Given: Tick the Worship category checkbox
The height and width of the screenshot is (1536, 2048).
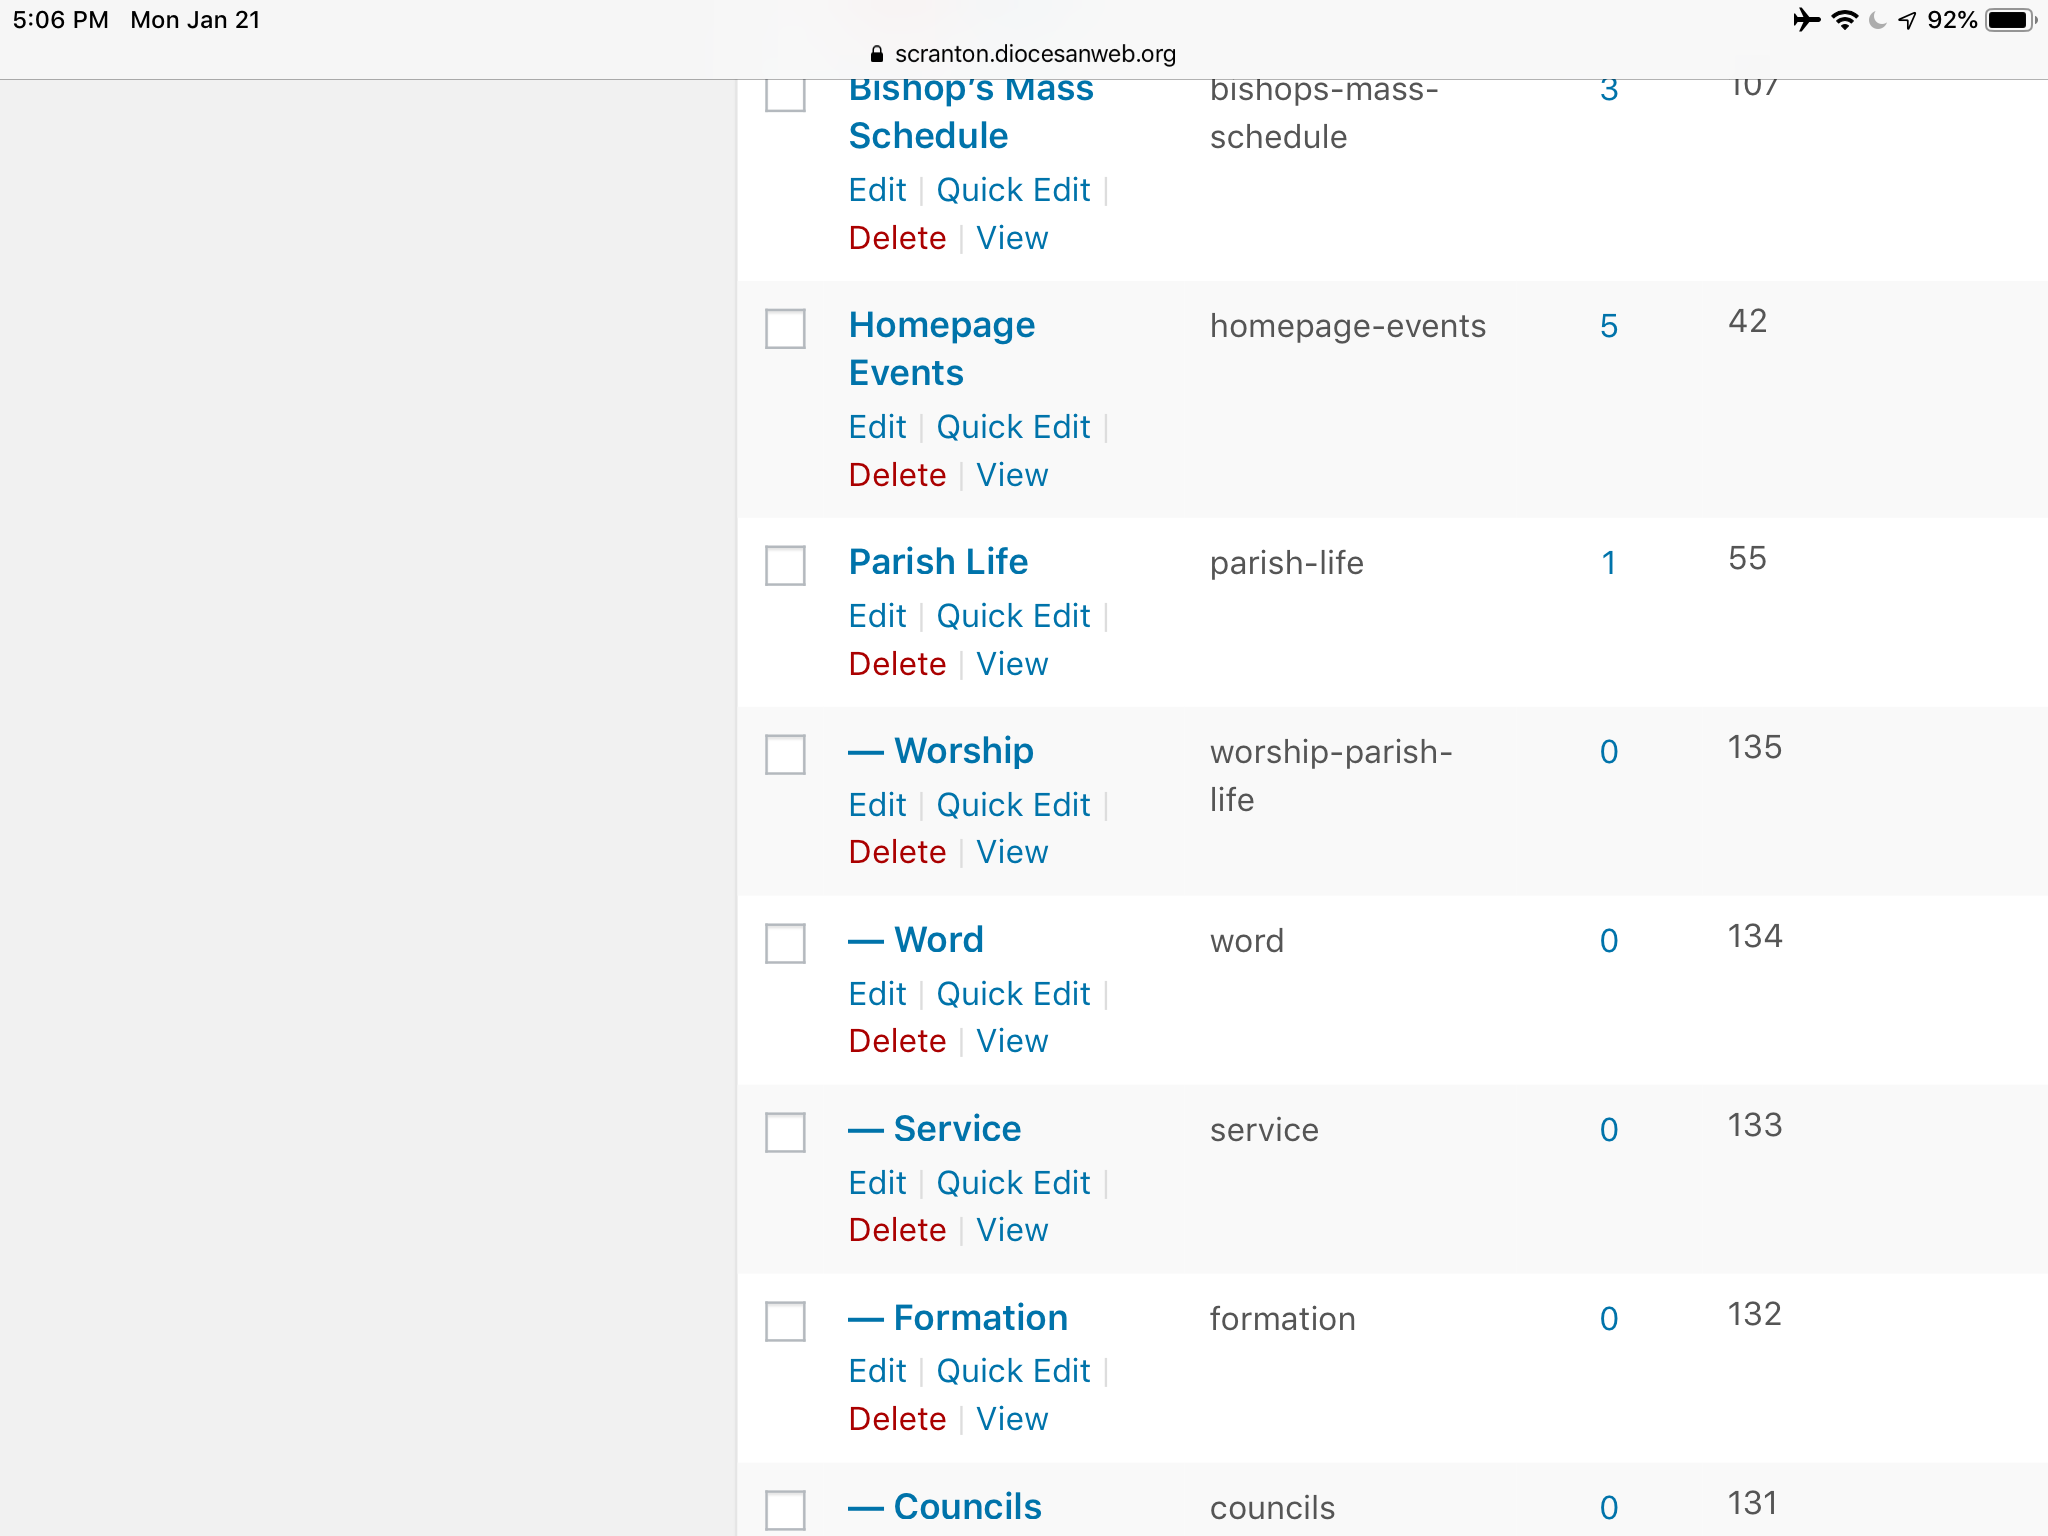Looking at the screenshot, I should 785,755.
